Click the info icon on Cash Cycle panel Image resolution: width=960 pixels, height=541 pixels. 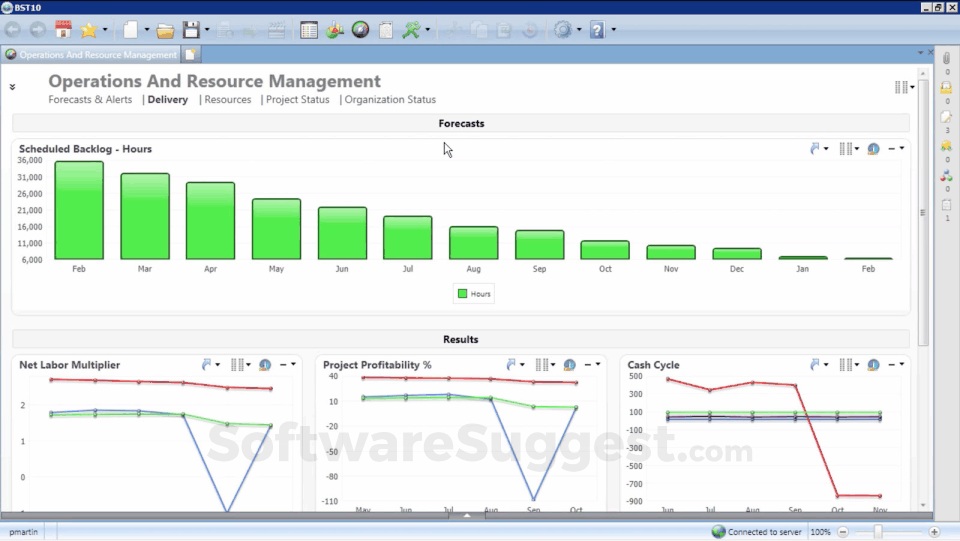(874, 365)
